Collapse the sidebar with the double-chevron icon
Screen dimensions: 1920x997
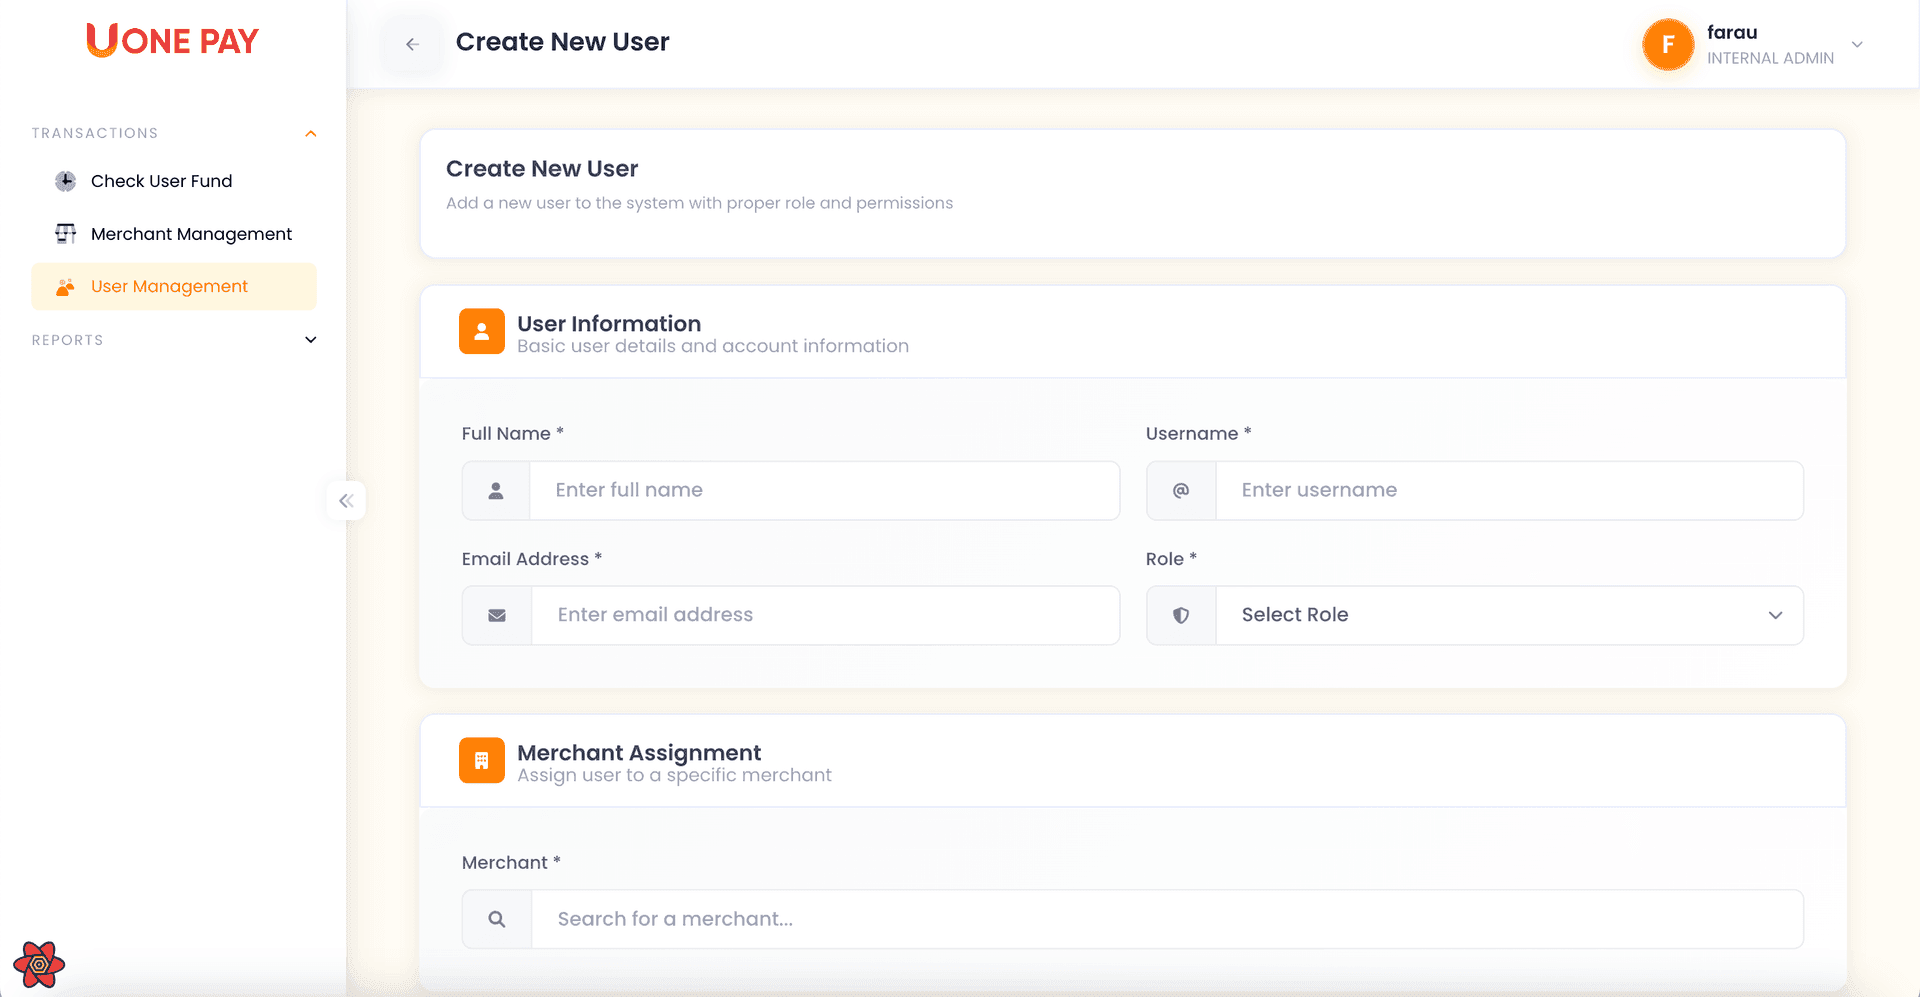tap(346, 501)
